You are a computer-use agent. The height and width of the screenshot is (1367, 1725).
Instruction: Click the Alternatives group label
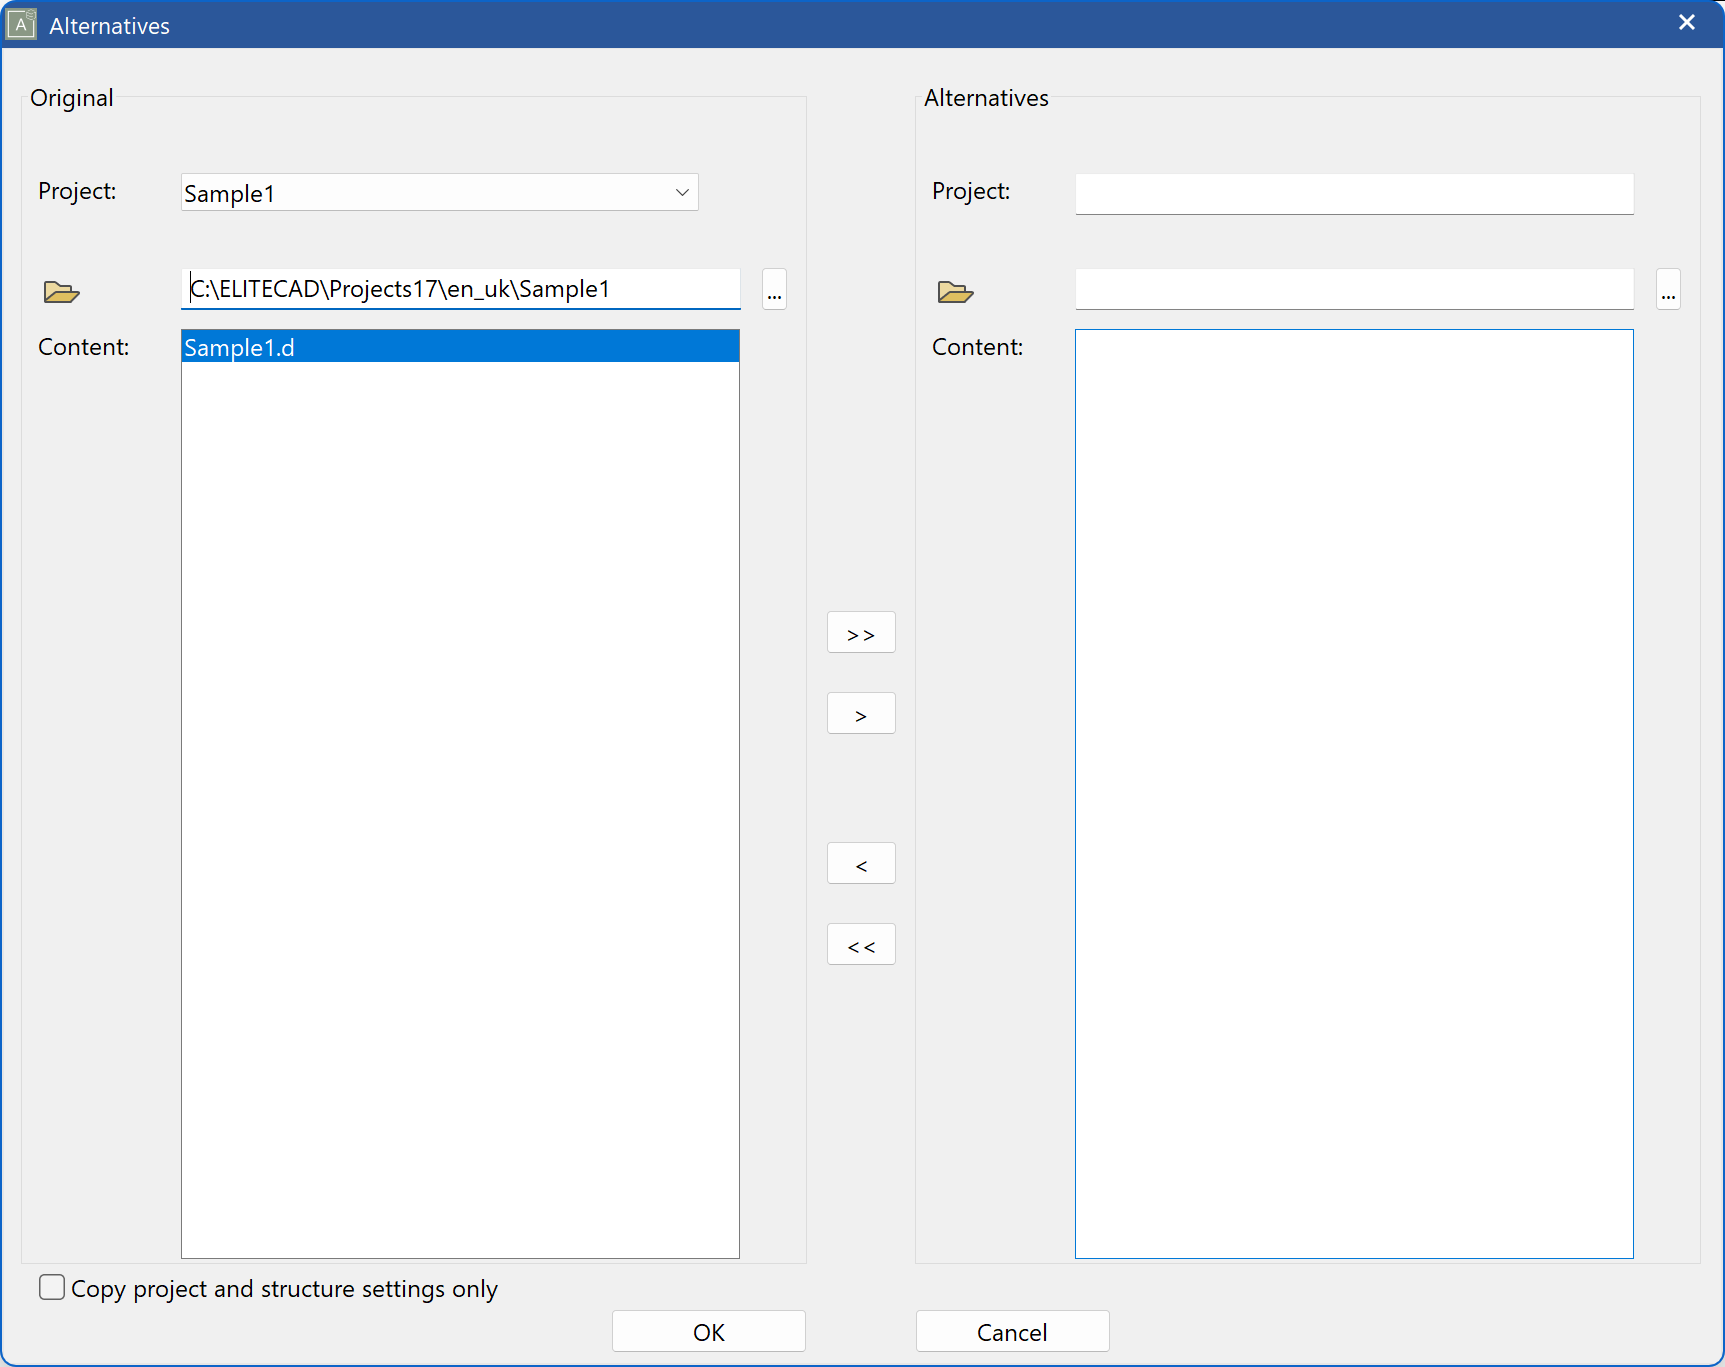986,98
